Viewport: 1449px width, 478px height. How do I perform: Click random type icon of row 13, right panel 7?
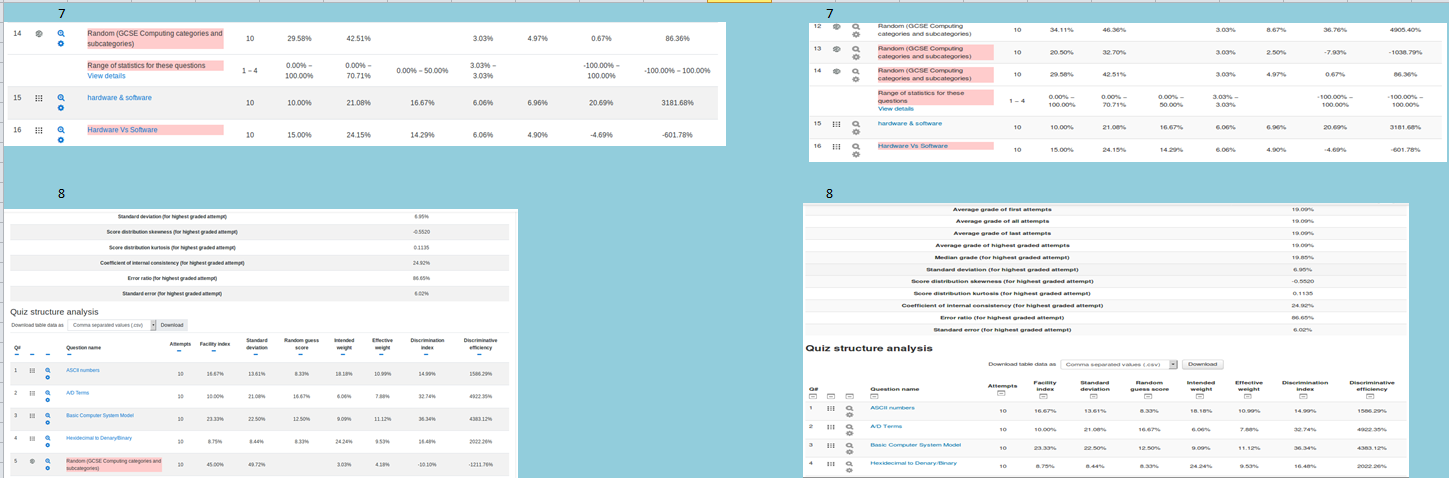coord(837,49)
